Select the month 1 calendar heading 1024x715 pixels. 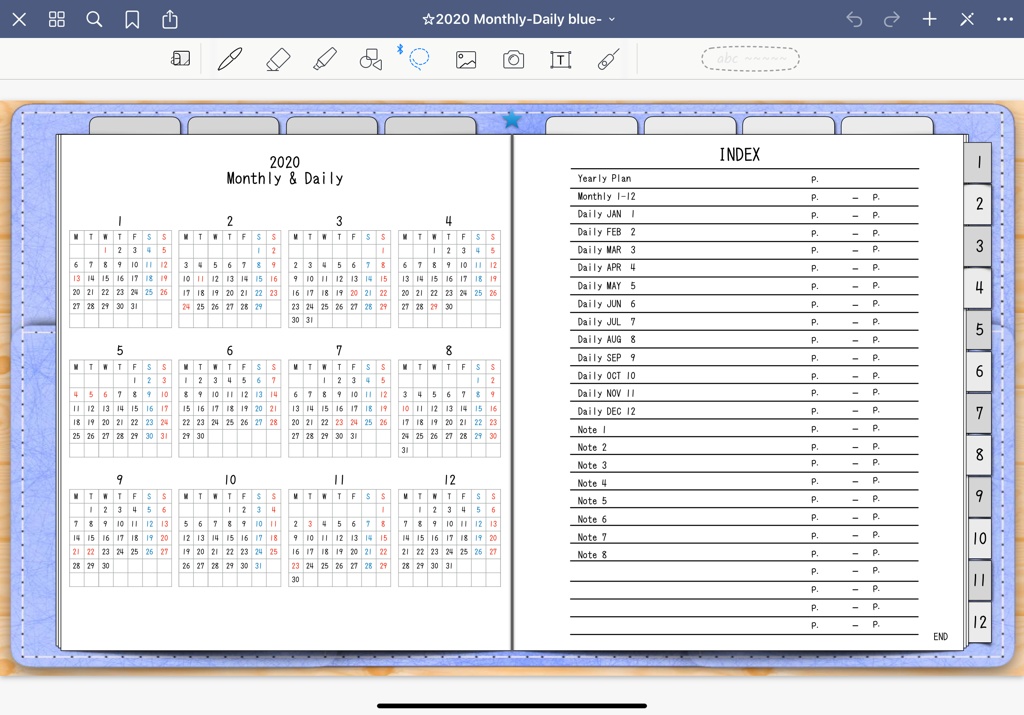[120, 221]
